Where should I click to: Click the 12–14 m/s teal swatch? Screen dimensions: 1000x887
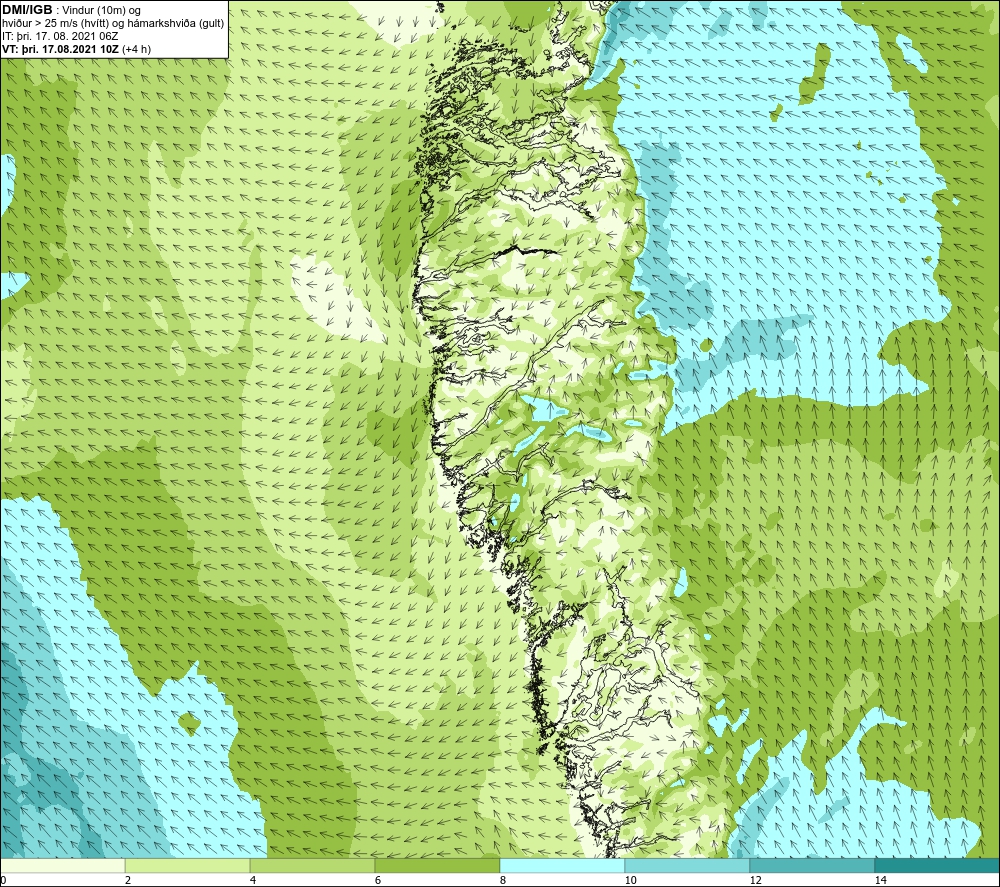click(x=812, y=865)
